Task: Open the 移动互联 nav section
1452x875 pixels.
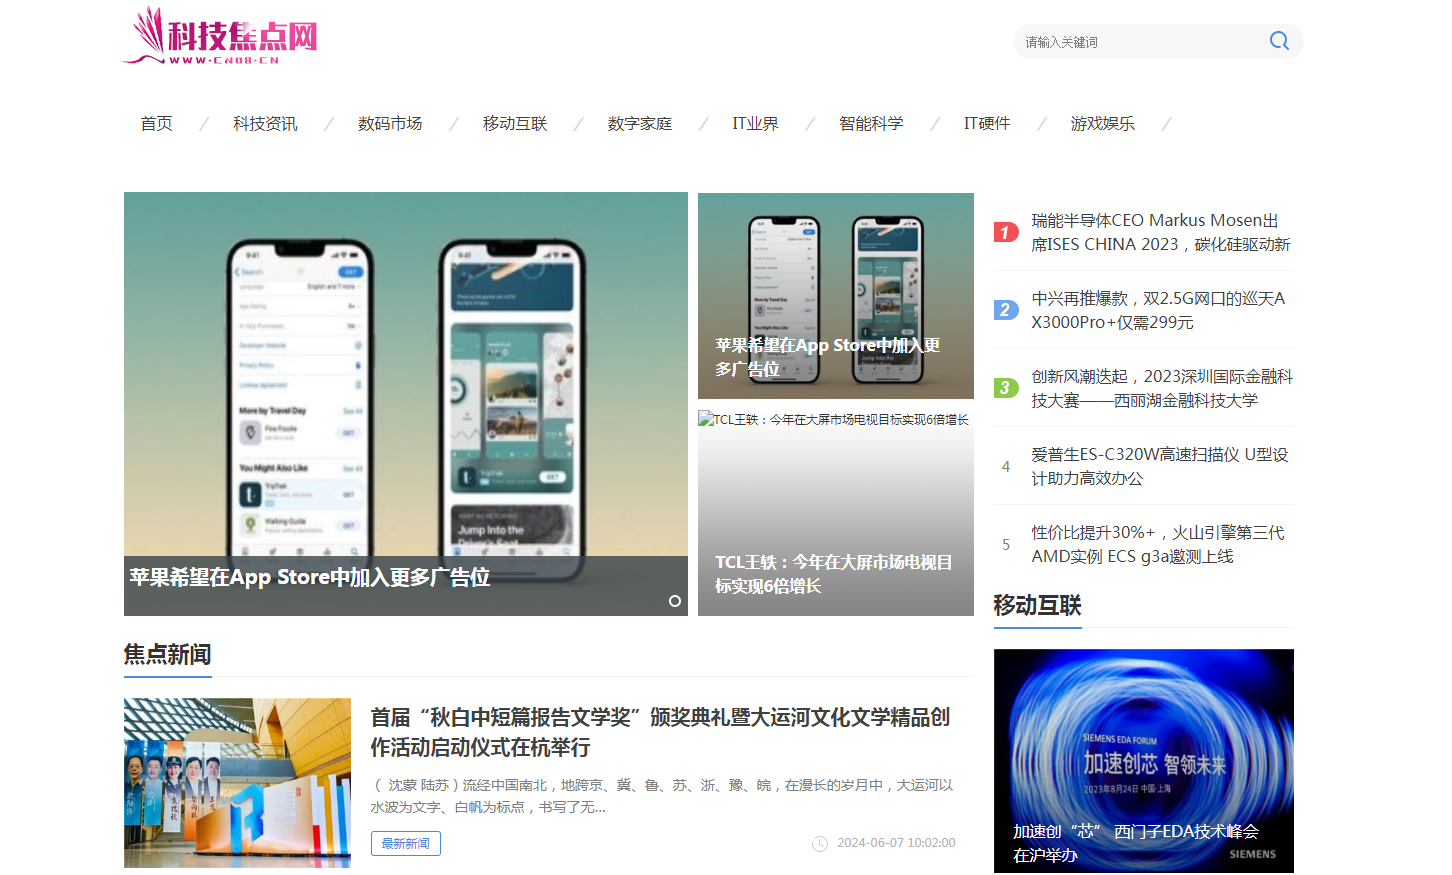Action: click(x=515, y=123)
